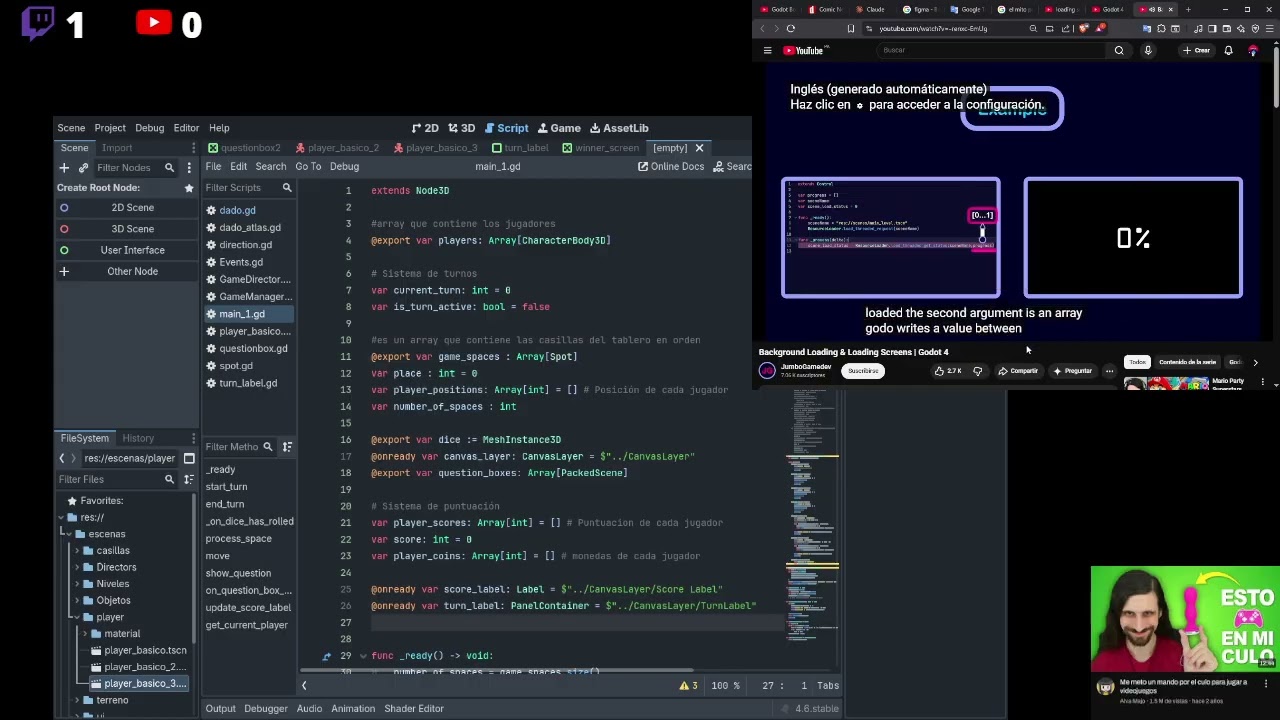Click favorite star next to Create Root Node
This screenshot has height=720, width=1280.
tap(189, 188)
